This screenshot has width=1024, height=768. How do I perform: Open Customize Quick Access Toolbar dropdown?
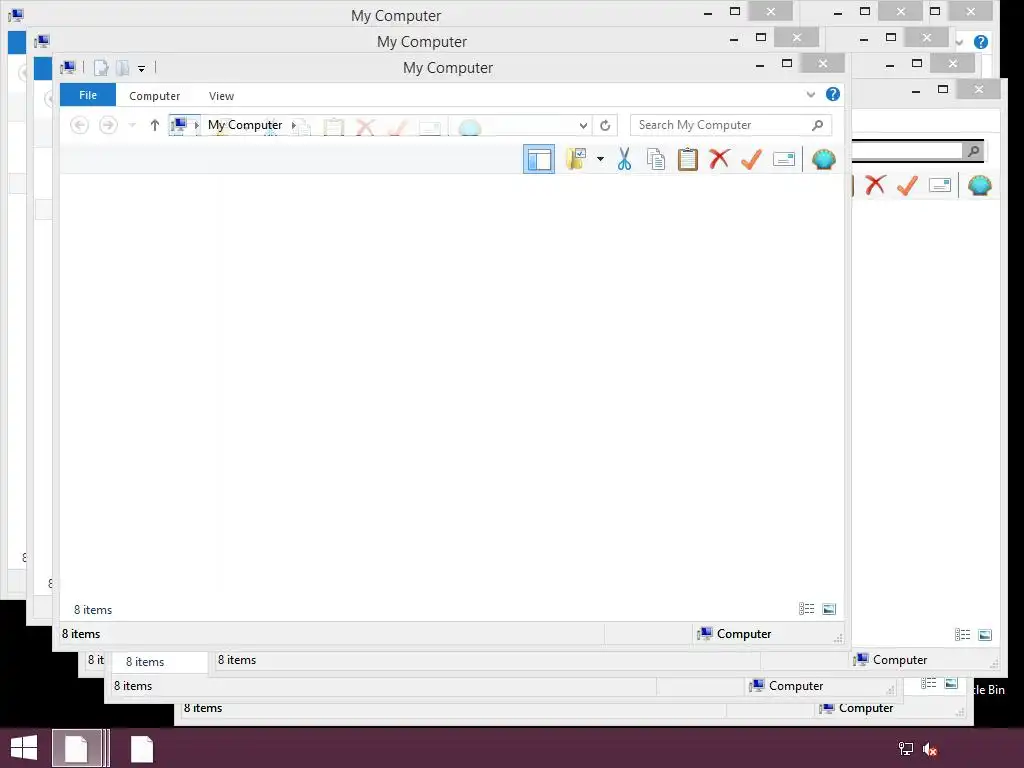(141, 69)
